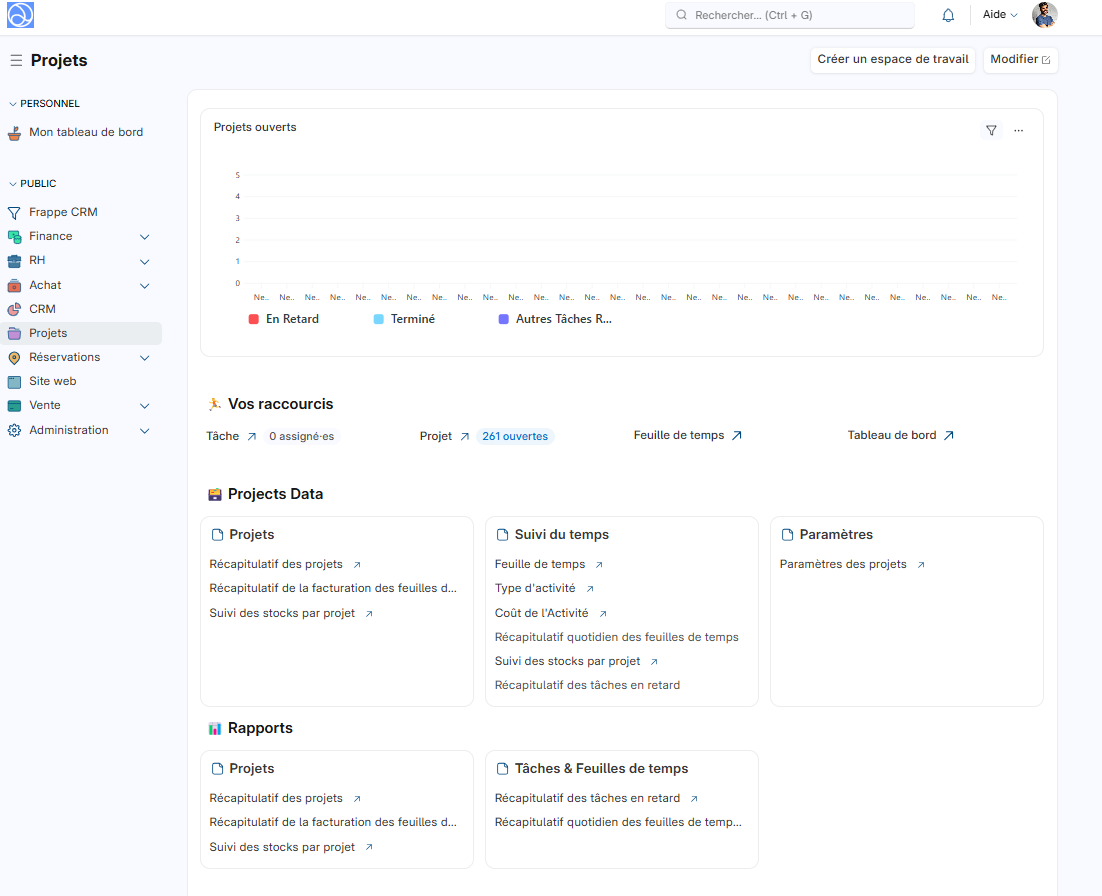Click the Mon tableau de bord plant icon
This screenshot has height=896, width=1102.
click(14, 131)
